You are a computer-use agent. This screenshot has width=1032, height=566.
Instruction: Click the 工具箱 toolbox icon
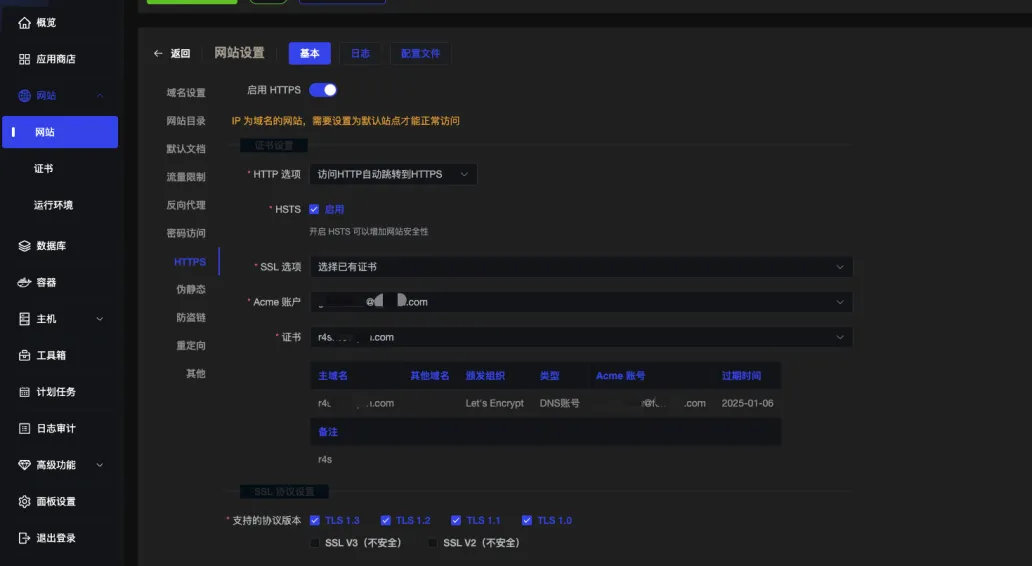[x=25, y=355]
